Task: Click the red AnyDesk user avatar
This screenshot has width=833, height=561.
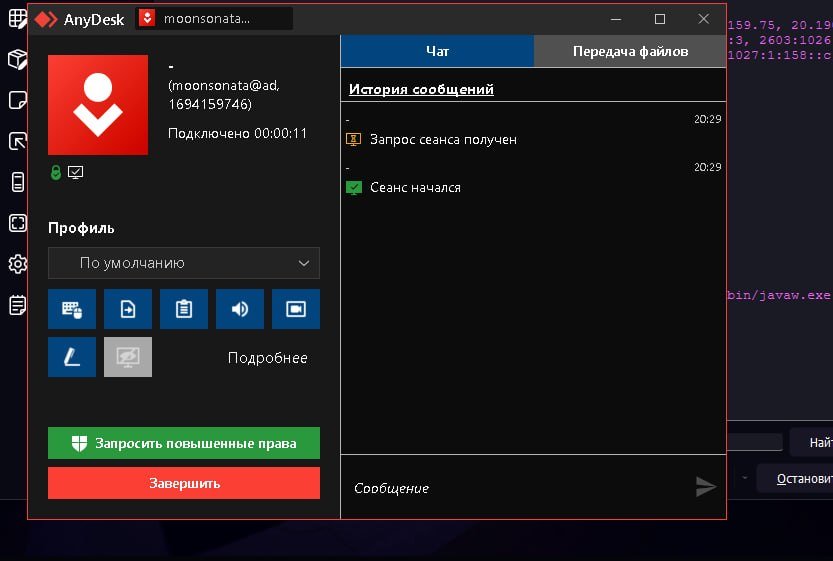Action: (x=98, y=105)
